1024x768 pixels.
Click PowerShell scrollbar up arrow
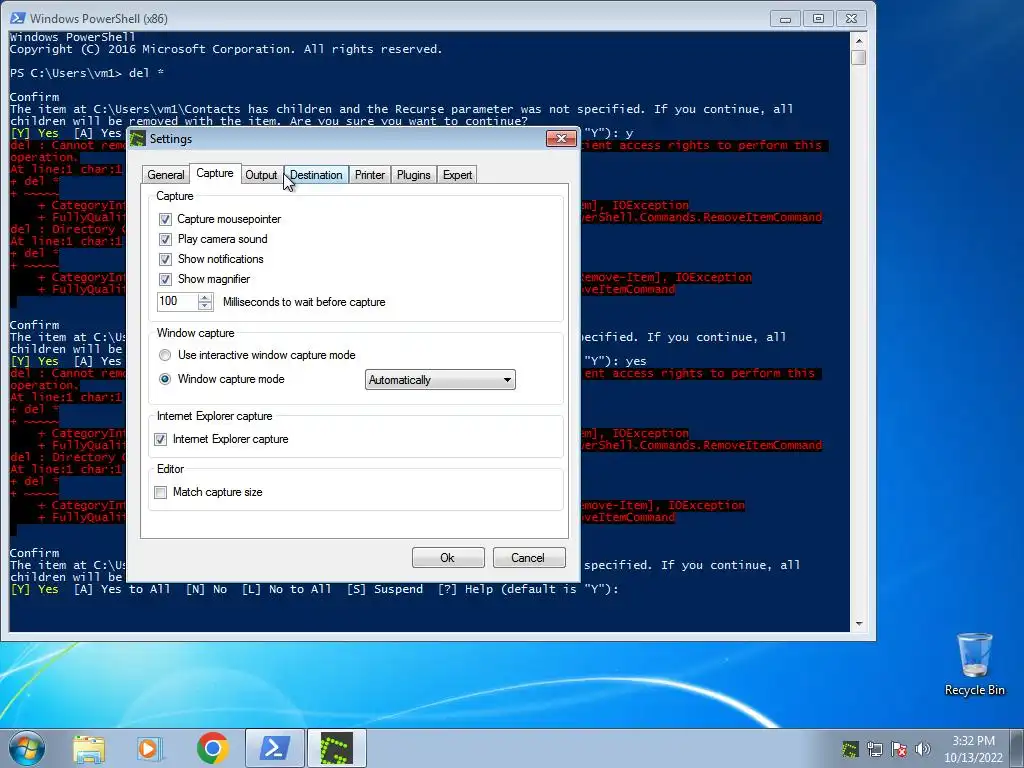859,40
